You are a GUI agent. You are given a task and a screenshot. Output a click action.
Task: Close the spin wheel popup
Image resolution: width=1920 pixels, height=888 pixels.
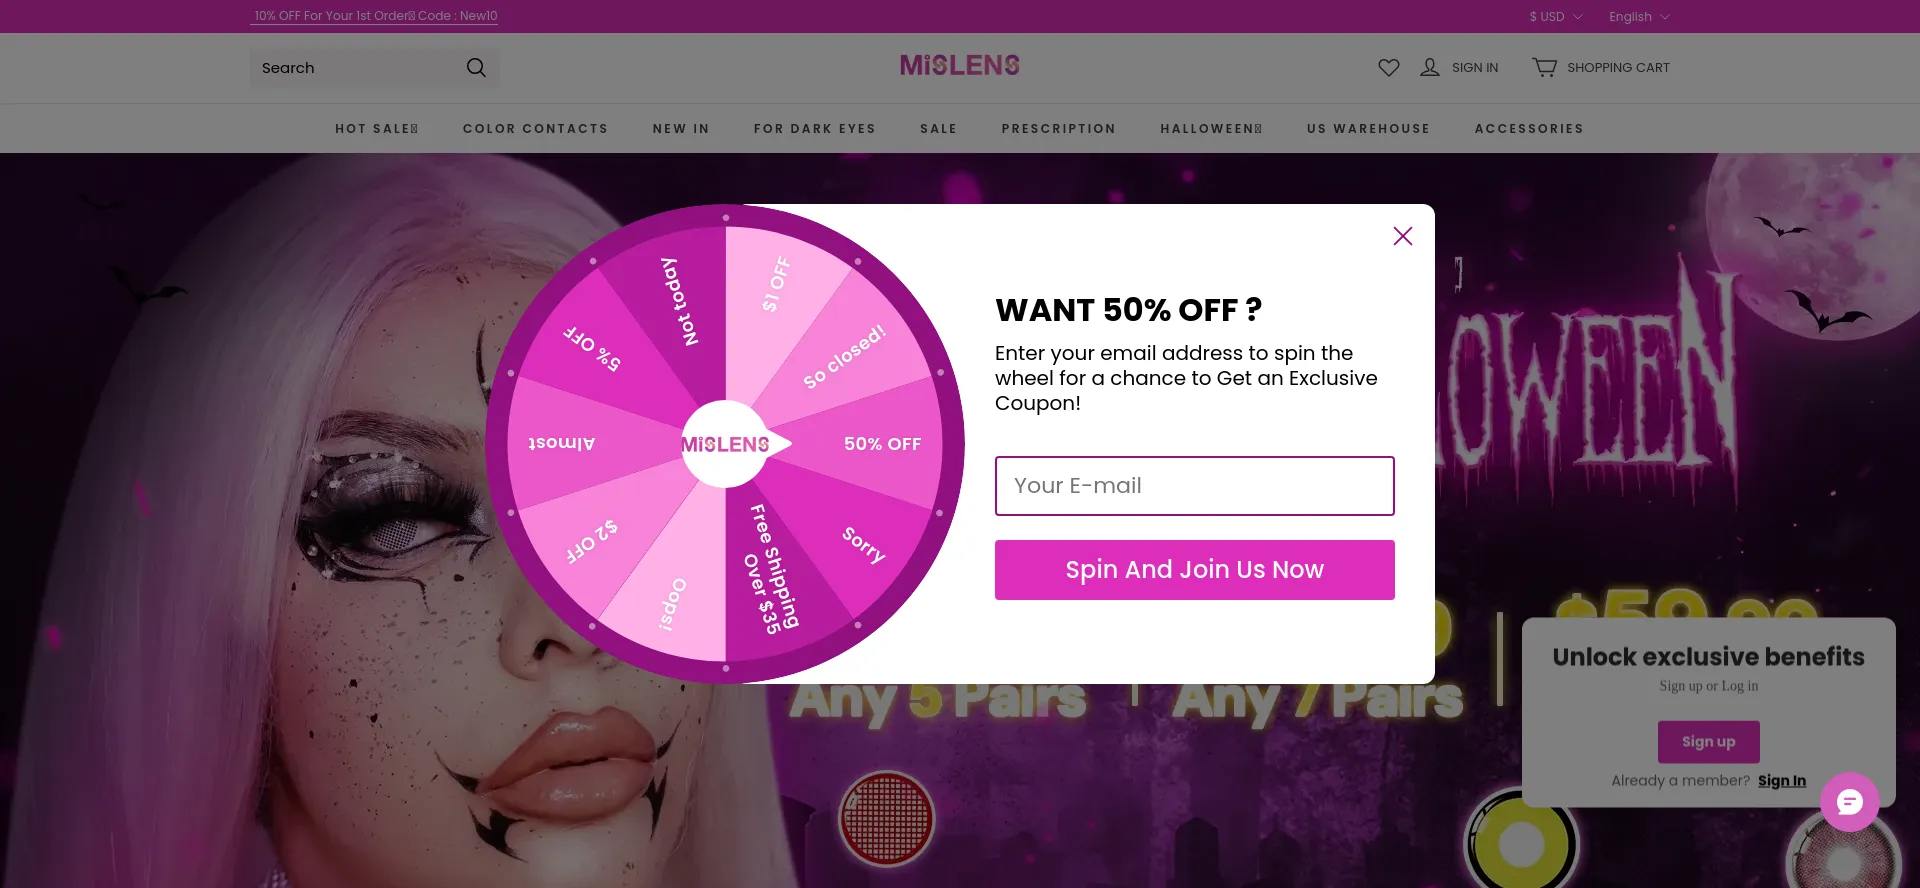[1402, 236]
